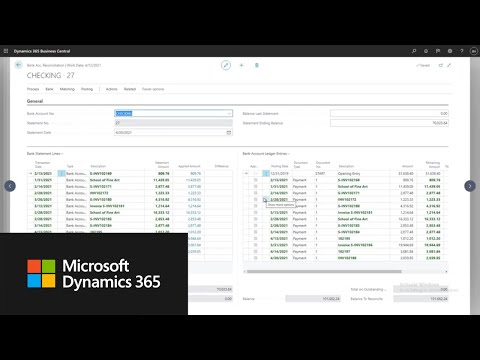
Task: Select statement line Invoice S-INV102181 description
Action: pyautogui.click(x=107, y=206)
